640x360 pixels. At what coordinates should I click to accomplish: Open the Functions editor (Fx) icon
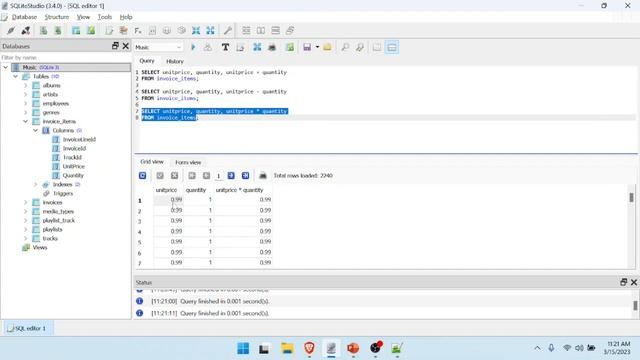point(138,31)
